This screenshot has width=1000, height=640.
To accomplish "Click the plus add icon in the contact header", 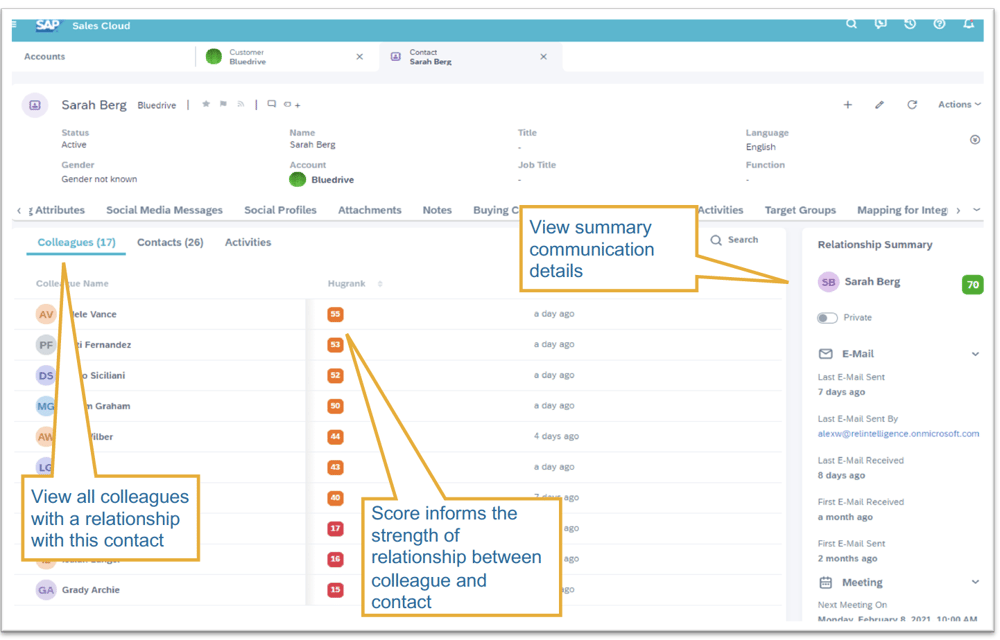I will pos(848,105).
